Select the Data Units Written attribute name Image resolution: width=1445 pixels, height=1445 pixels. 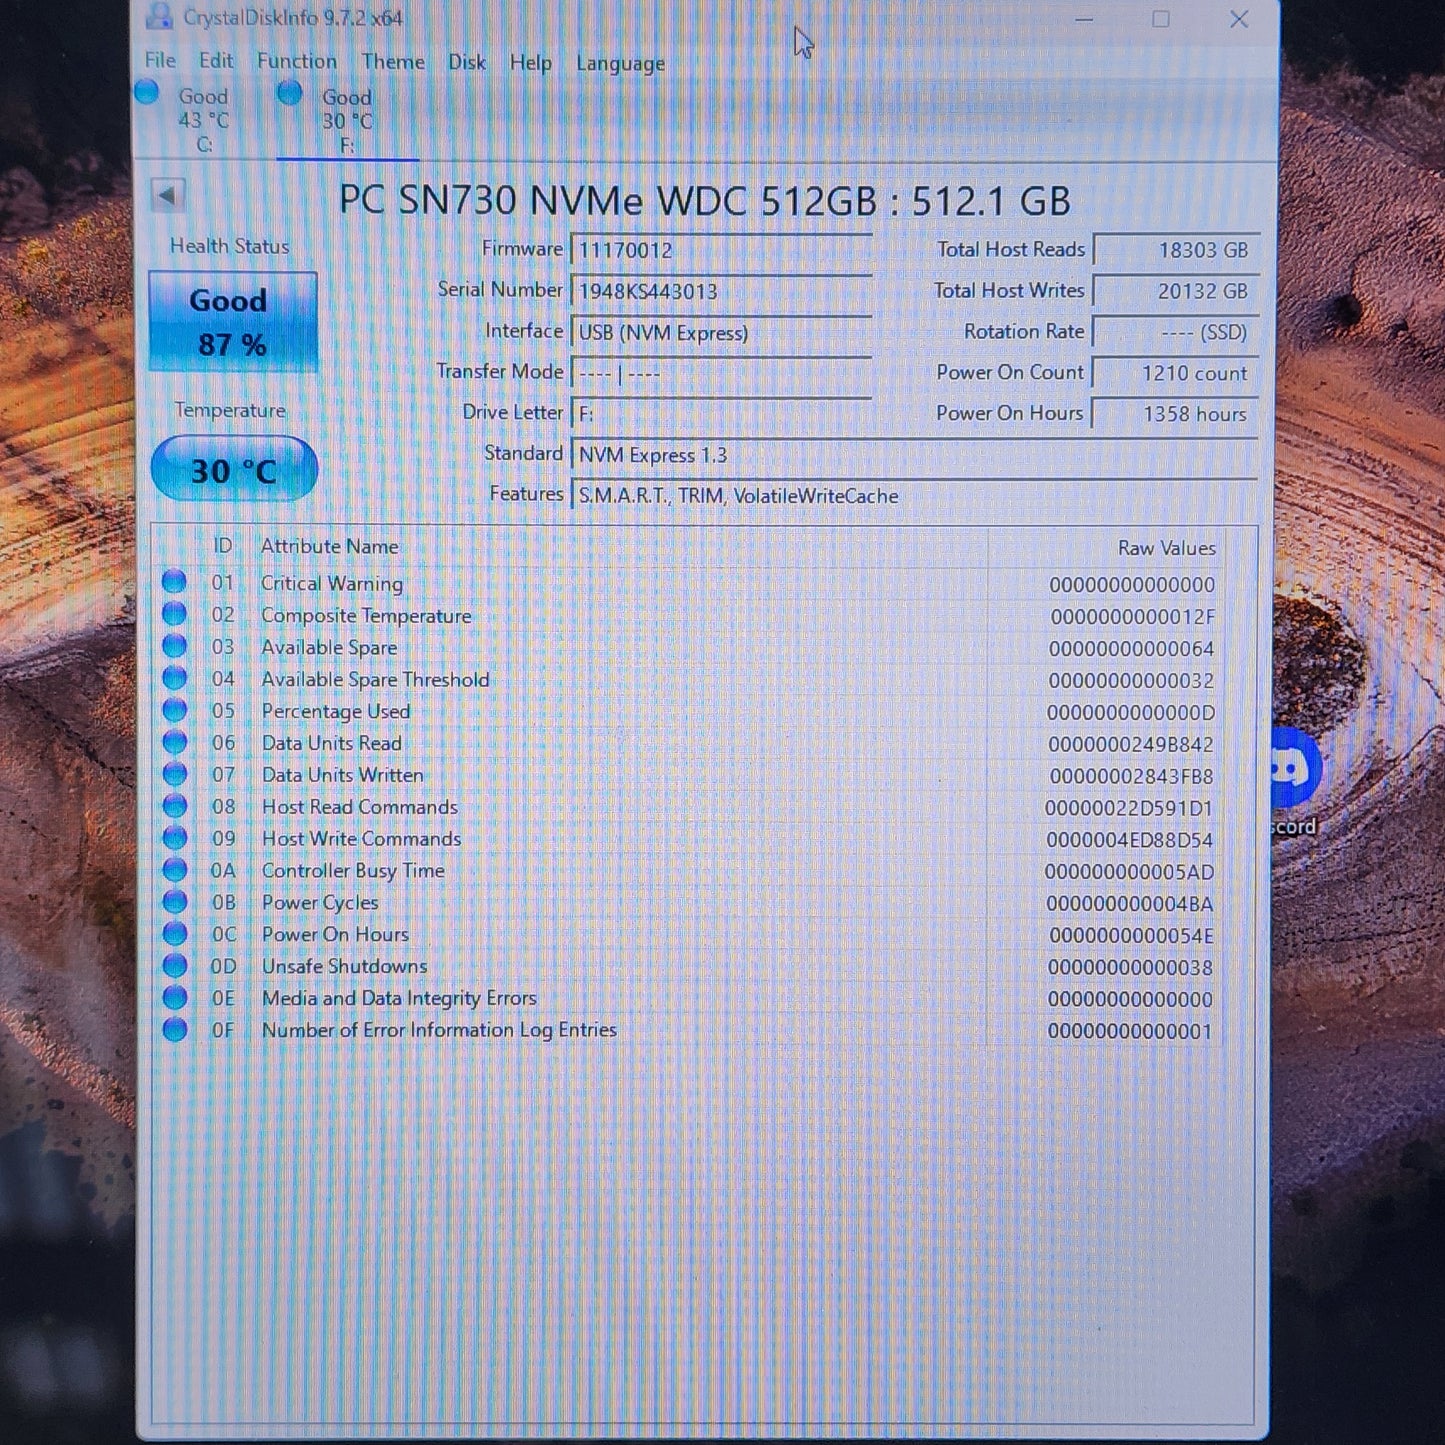pyautogui.click(x=343, y=775)
